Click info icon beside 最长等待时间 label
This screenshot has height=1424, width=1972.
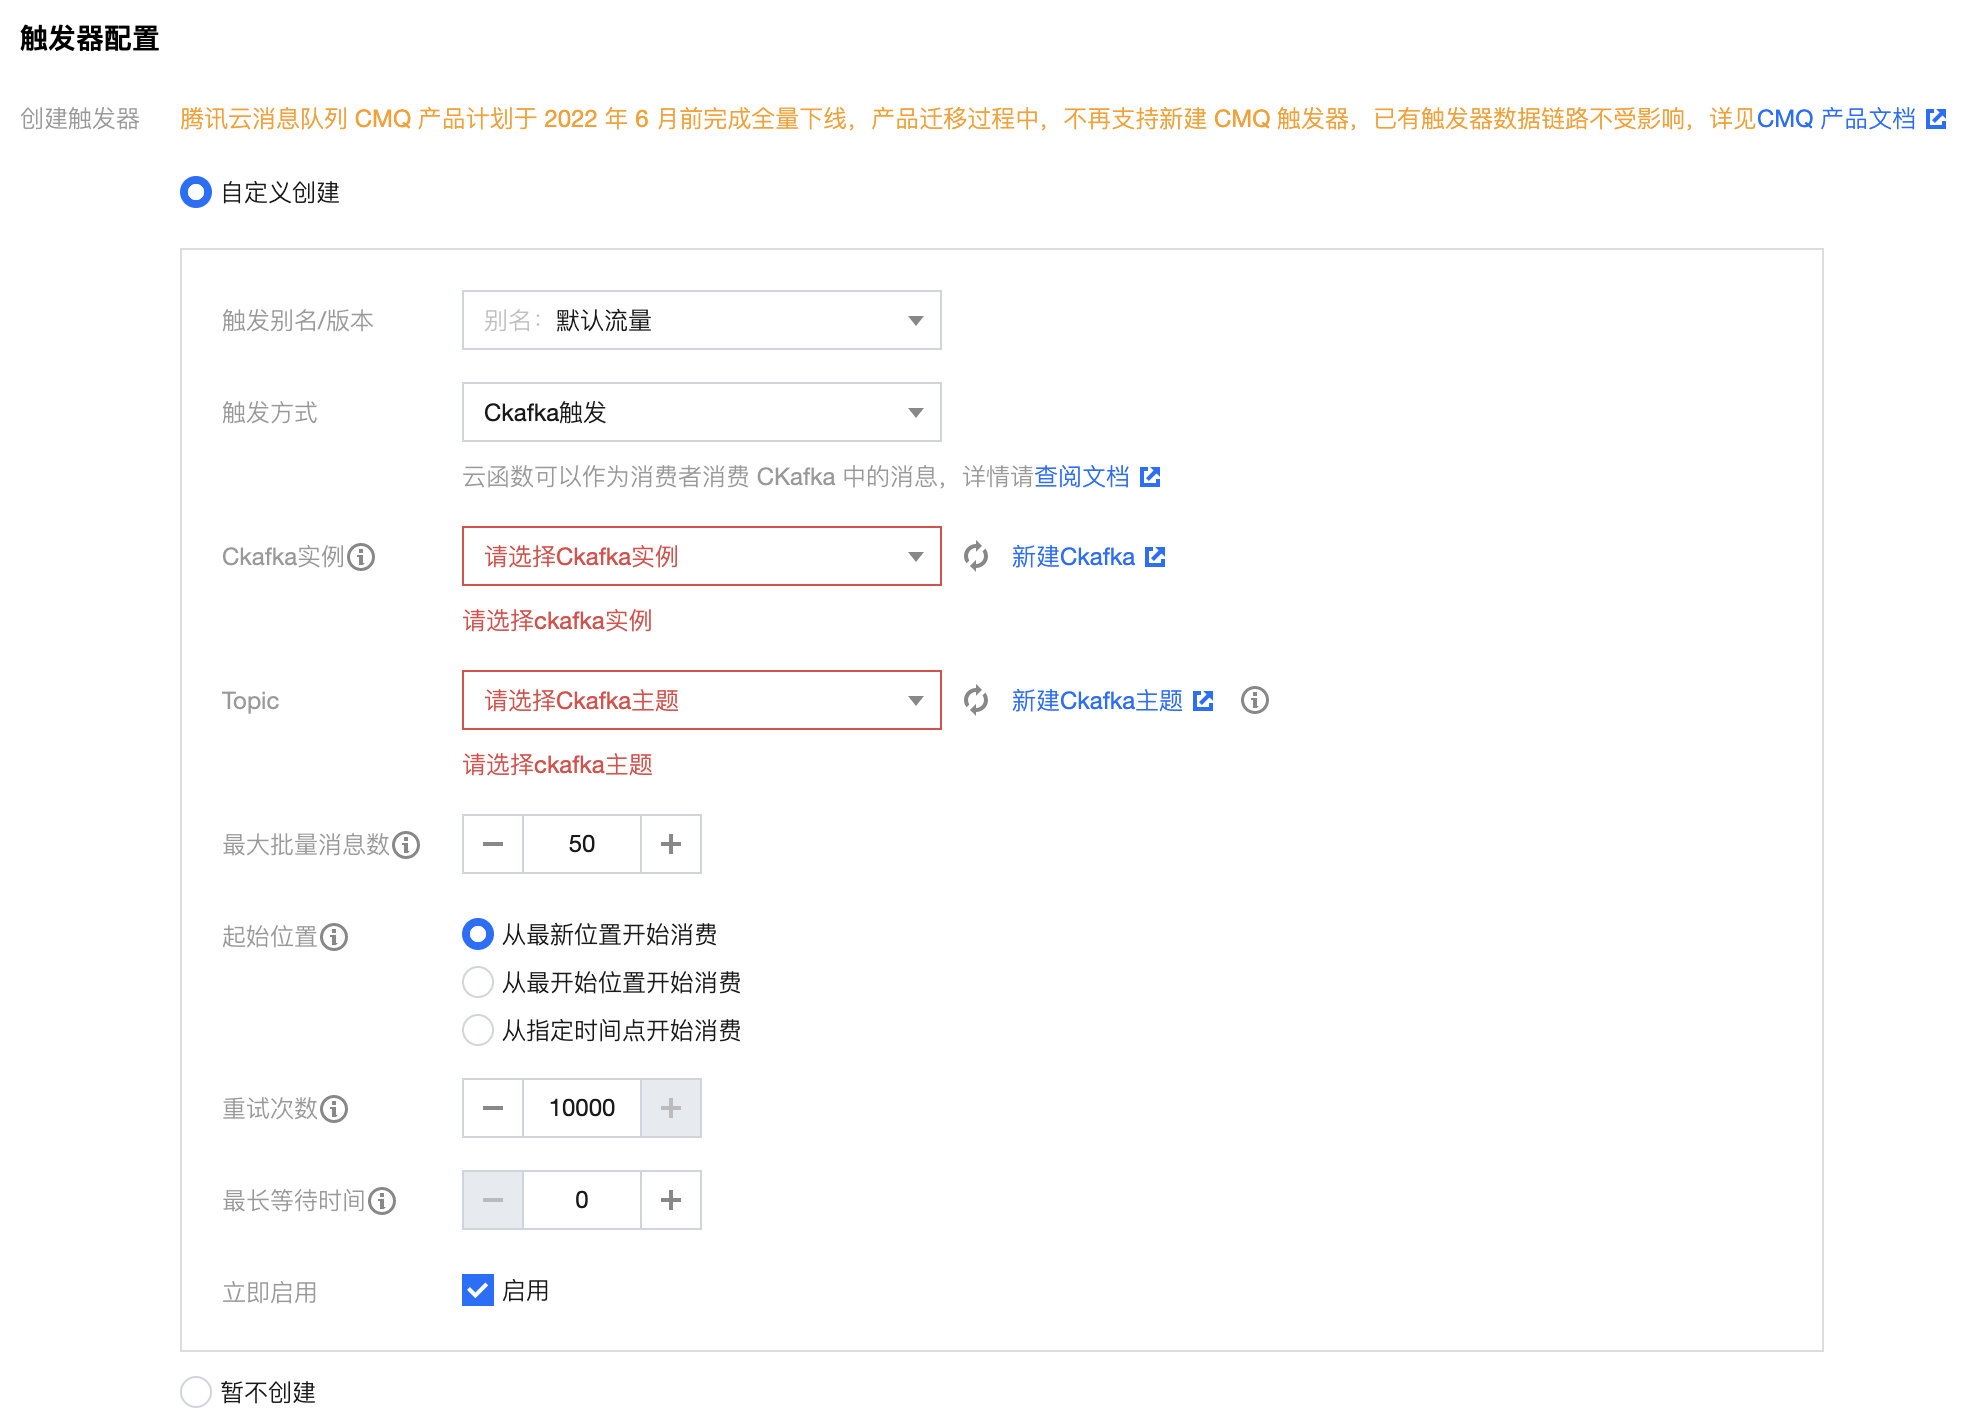(382, 1201)
